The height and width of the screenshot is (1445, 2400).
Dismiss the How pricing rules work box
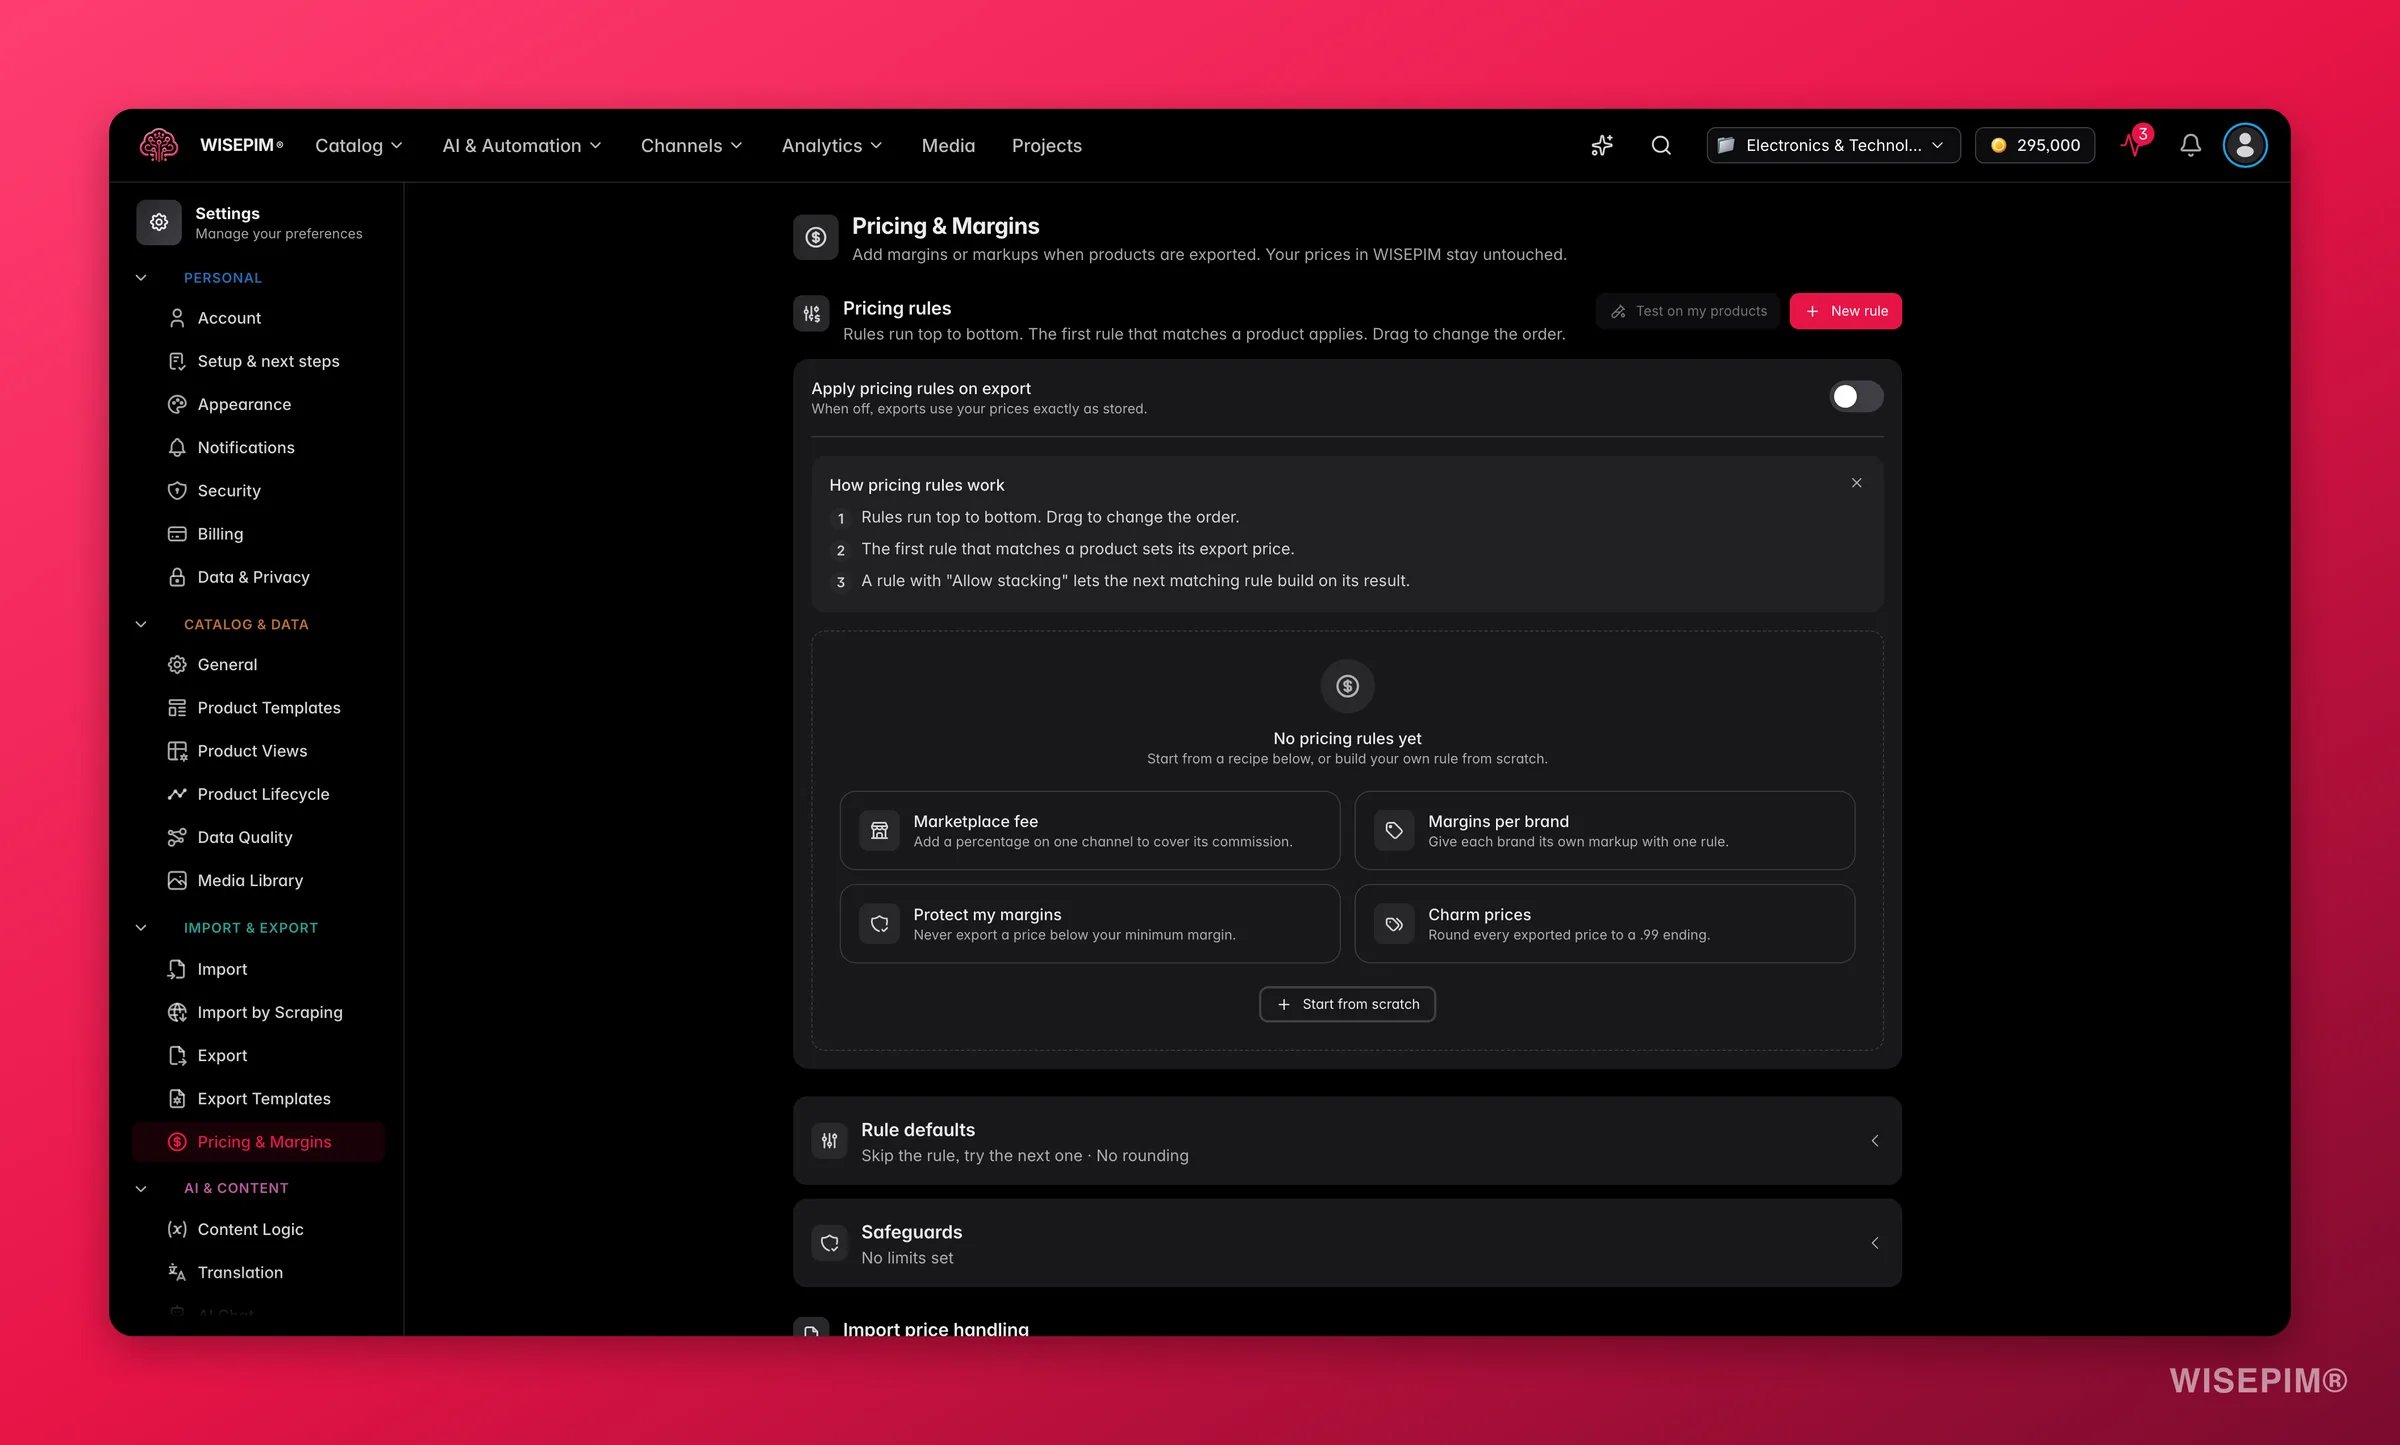pyautogui.click(x=1856, y=483)
